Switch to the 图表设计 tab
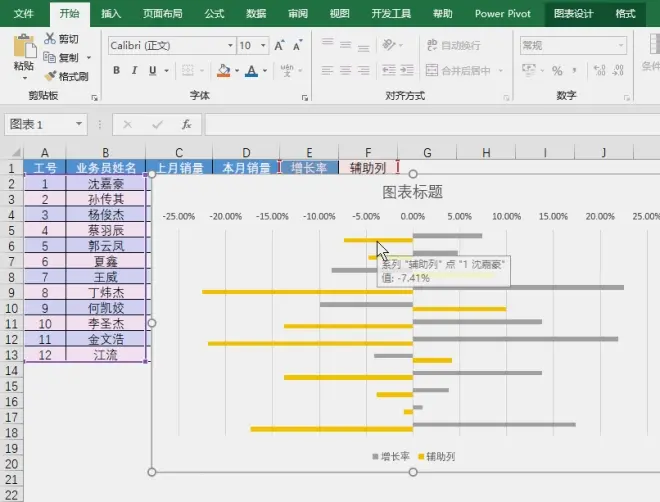 pyautogui.click(x=573, y=13)
